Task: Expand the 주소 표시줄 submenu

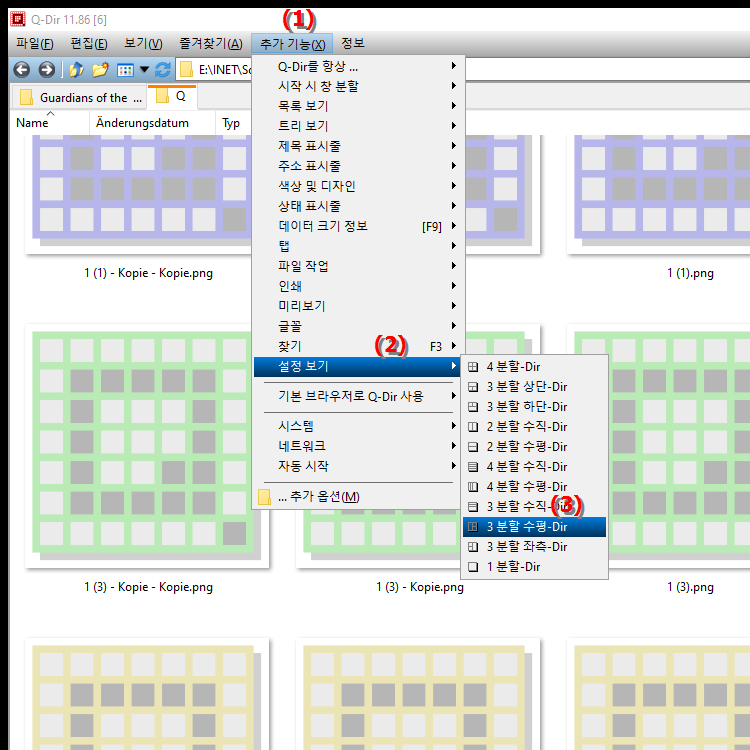Action: point(358,166)
